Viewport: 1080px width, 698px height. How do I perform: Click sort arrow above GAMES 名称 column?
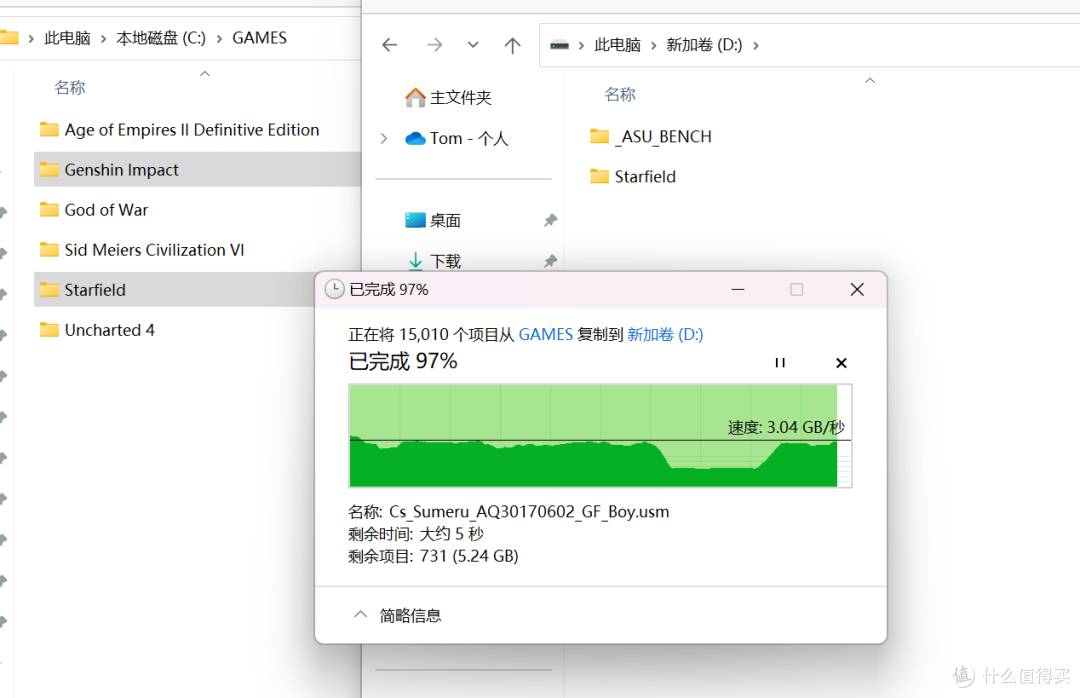[x=205, y=74]
